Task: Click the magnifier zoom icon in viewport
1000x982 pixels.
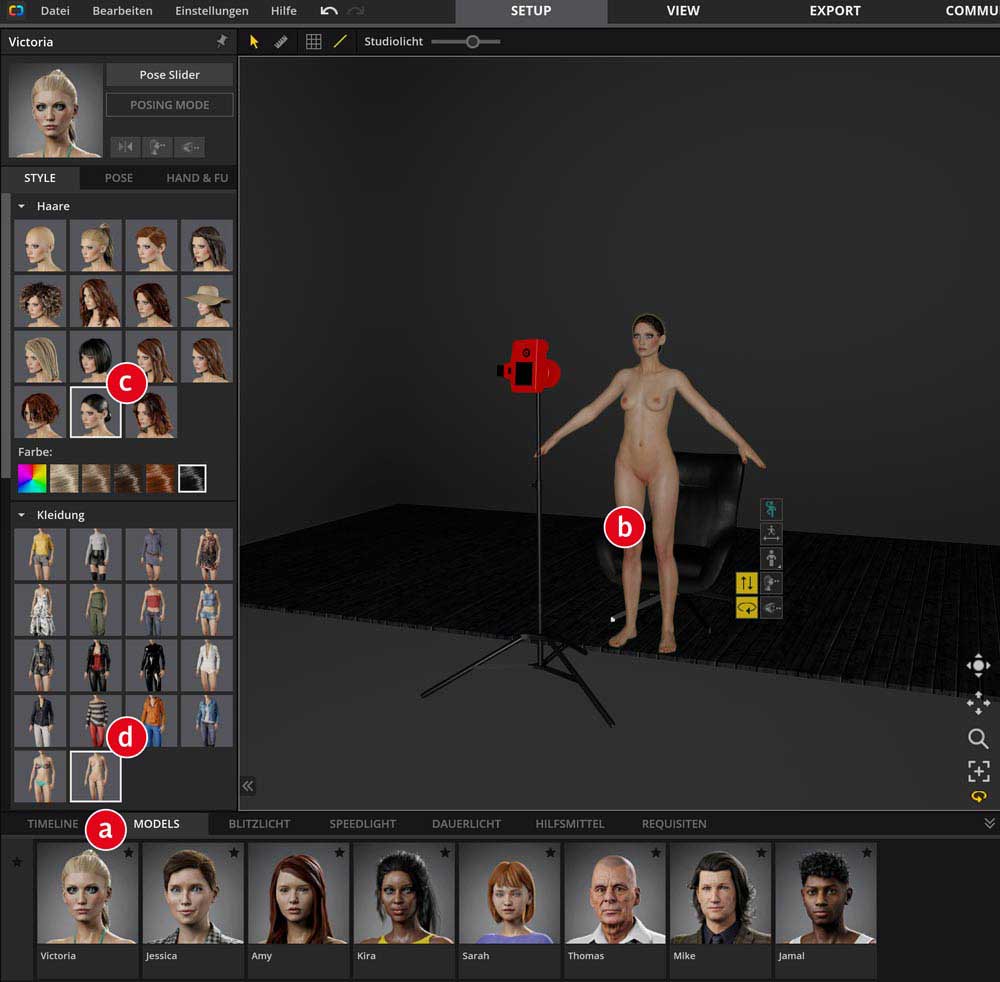Action: (978, 739)
